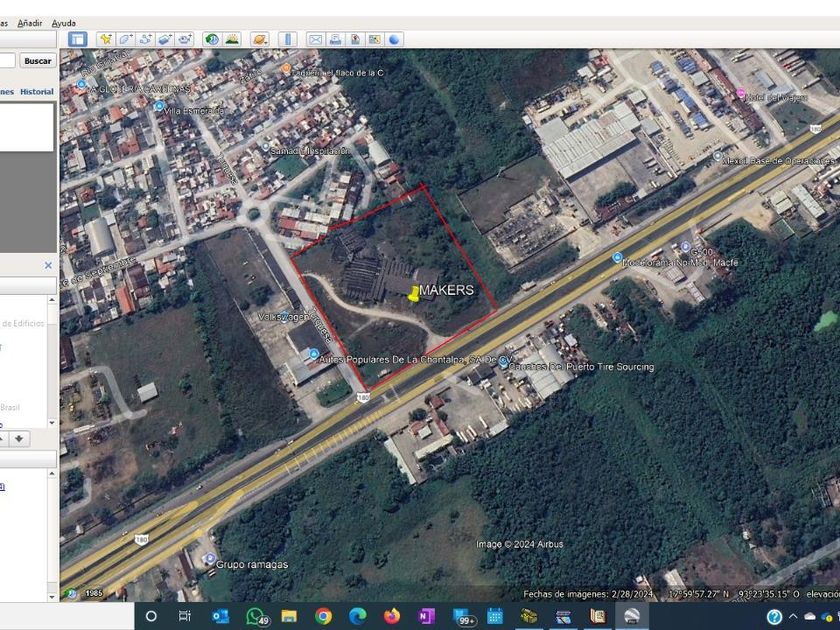This screenshot has width=840, height=630.
Task: Open the Añadir menu
Action: pos(29,23)
